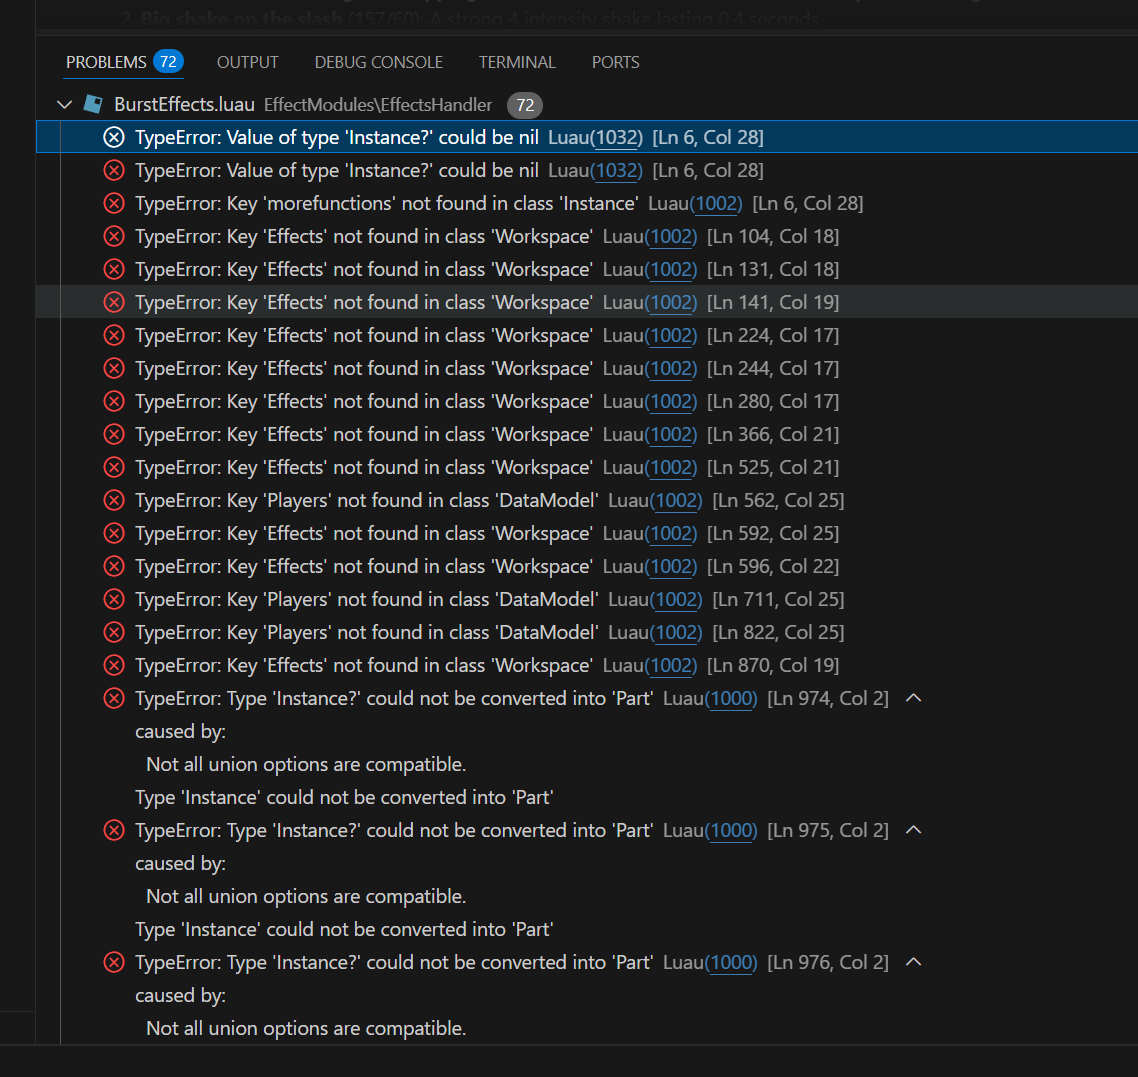This screenshot has width=1138, height=1077.
Task: Select second 'Instance?' could be nil error
Action: coord(587,171)
